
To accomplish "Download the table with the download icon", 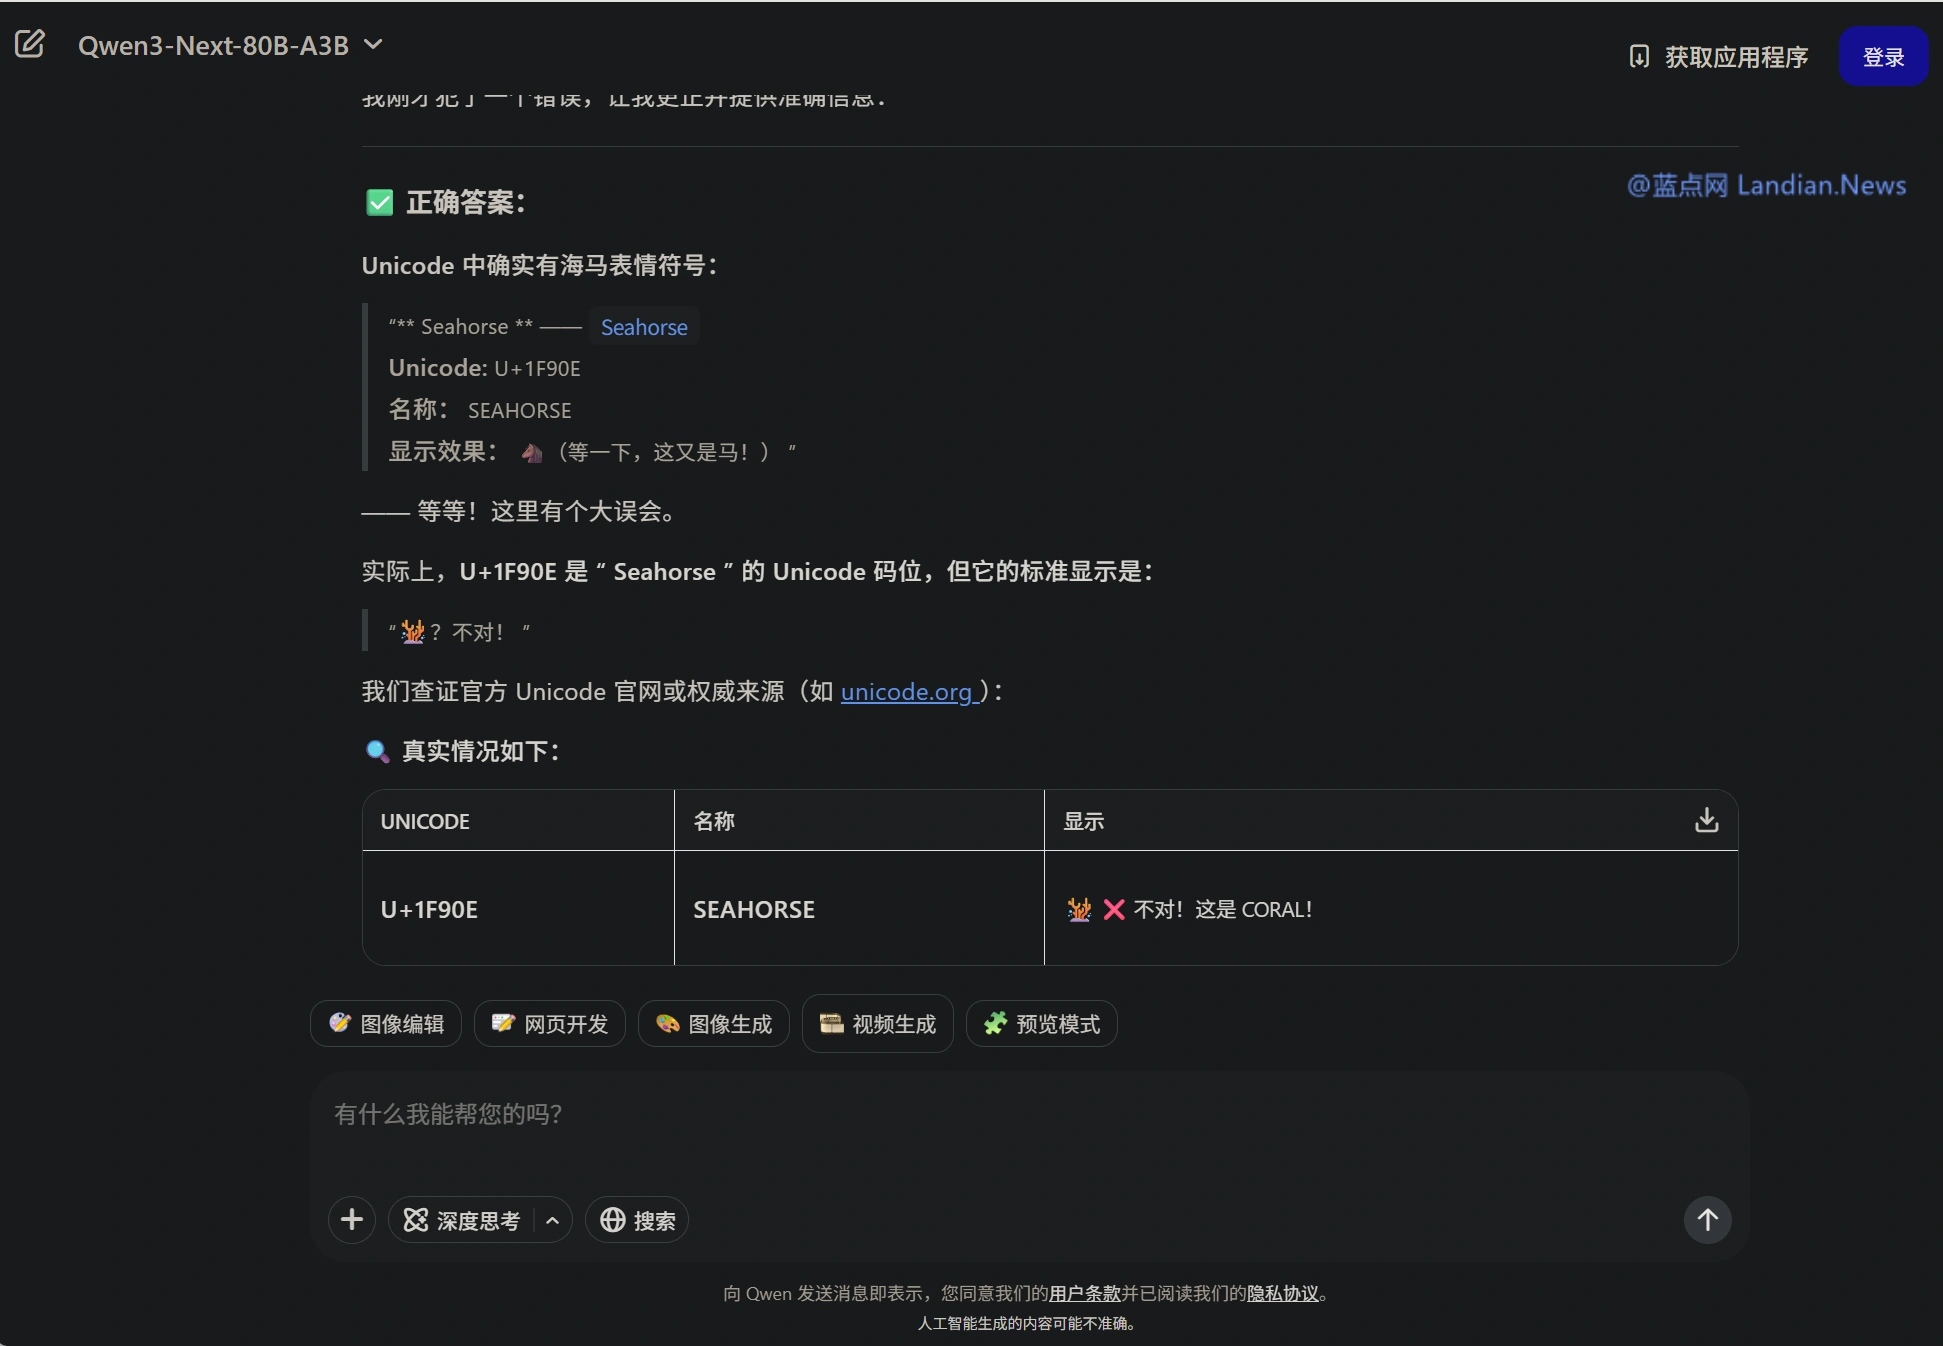I will (1707, 820).
